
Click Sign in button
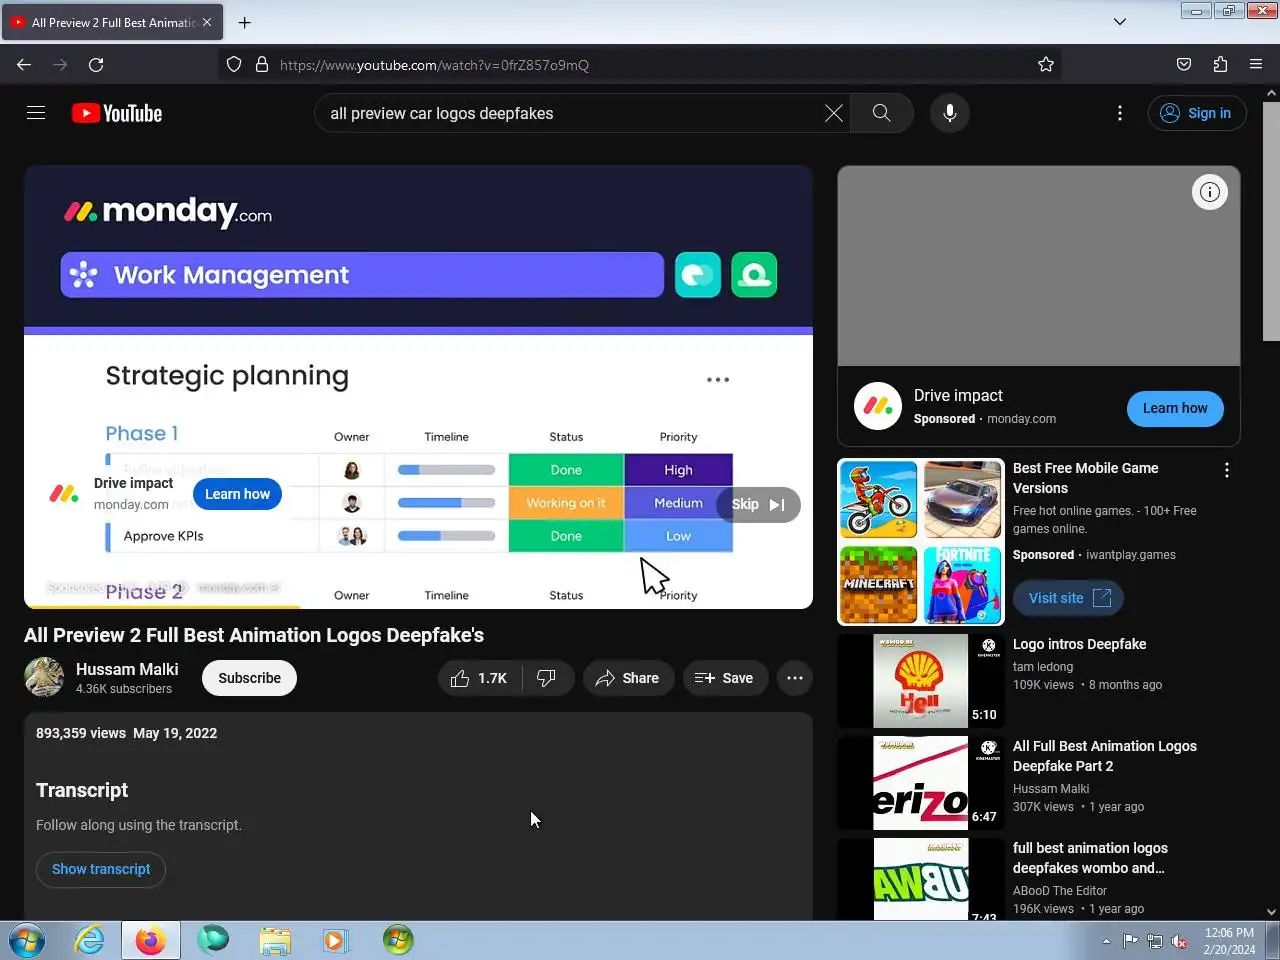click(x=1197, y=113)
